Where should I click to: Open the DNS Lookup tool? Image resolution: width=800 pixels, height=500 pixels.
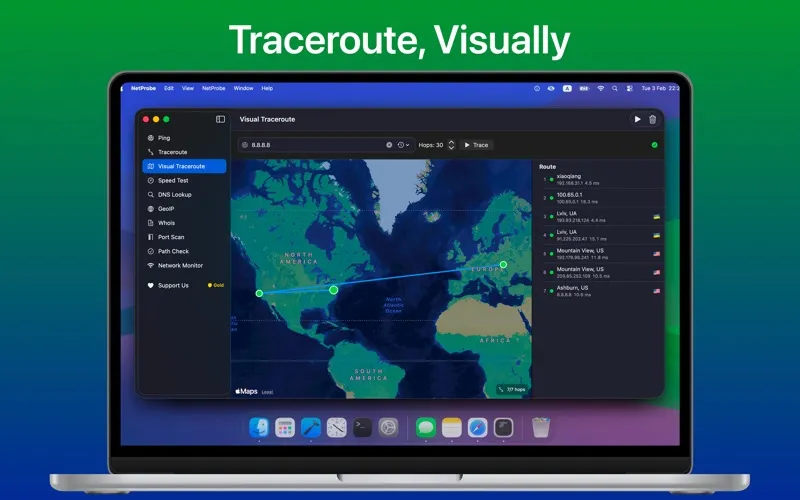coord(174,195)
